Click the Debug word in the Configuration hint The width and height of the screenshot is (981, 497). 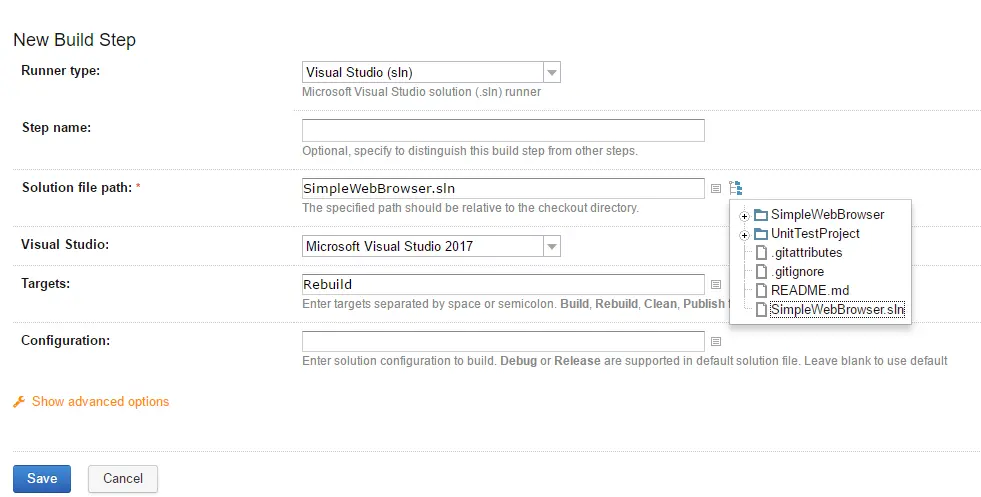click(x=518, y=361)
